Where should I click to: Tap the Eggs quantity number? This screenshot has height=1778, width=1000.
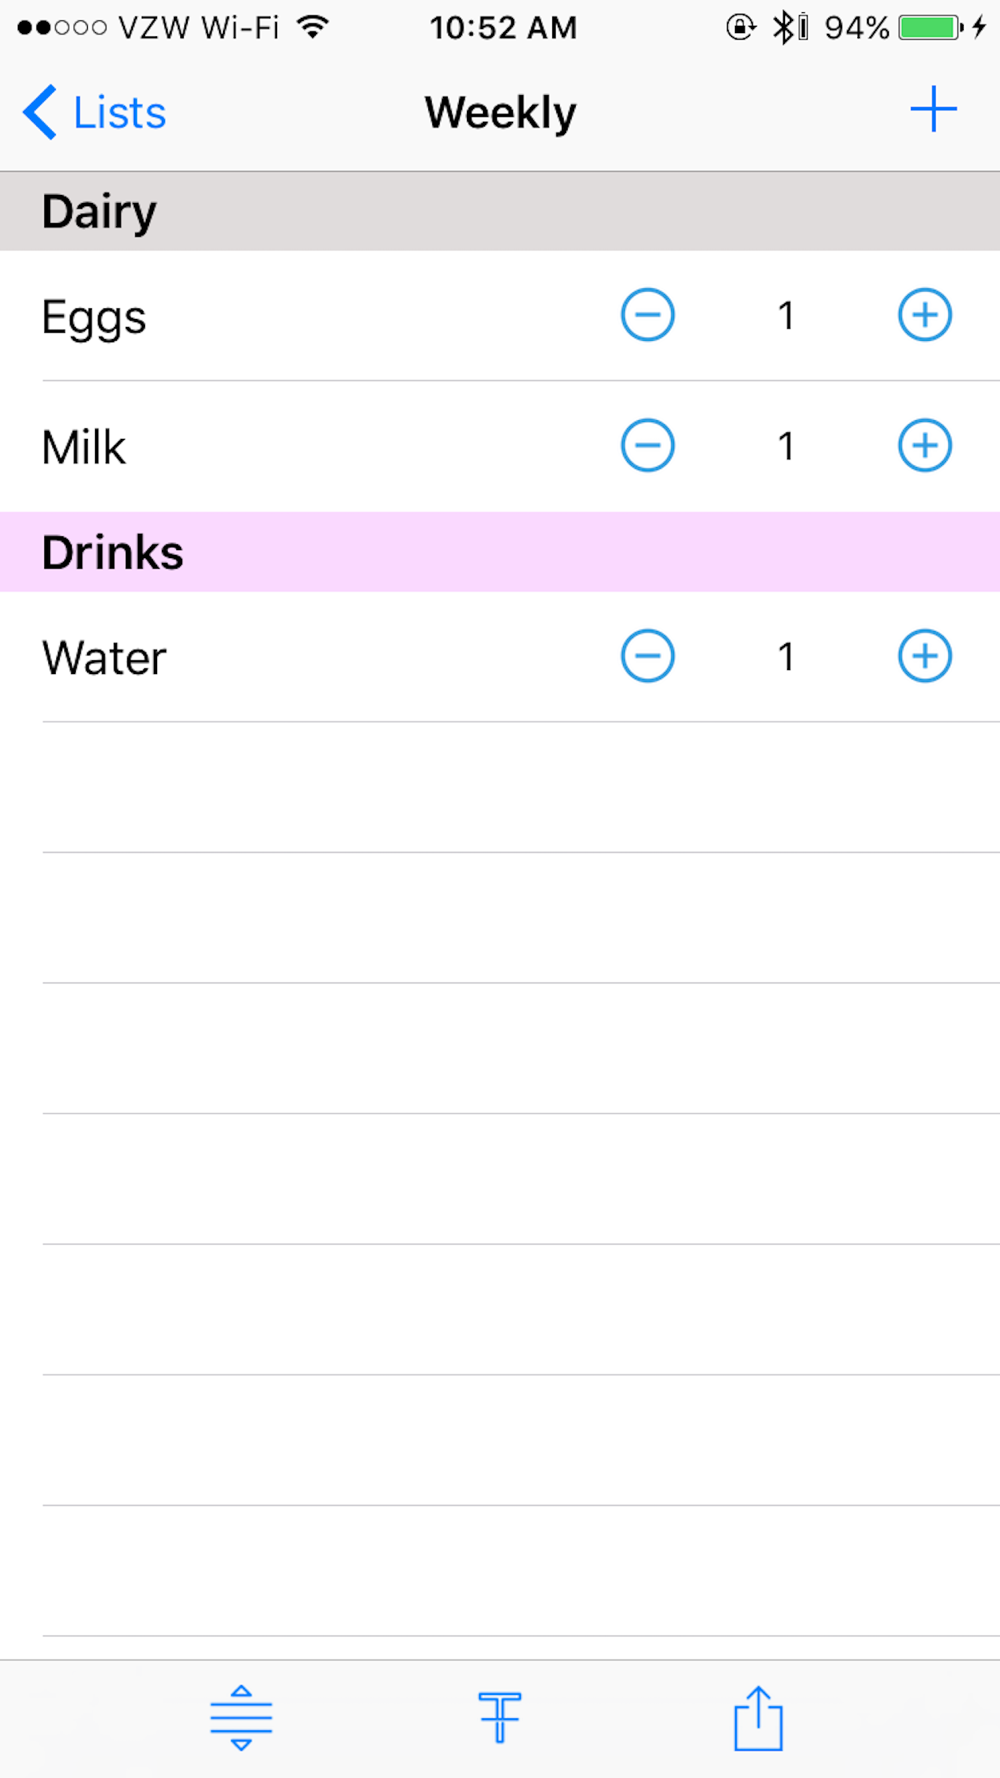[786, 316]
